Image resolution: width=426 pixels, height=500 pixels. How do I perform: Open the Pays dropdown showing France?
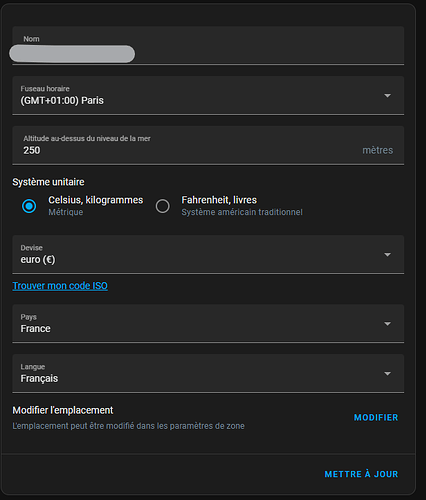point(208,323)
